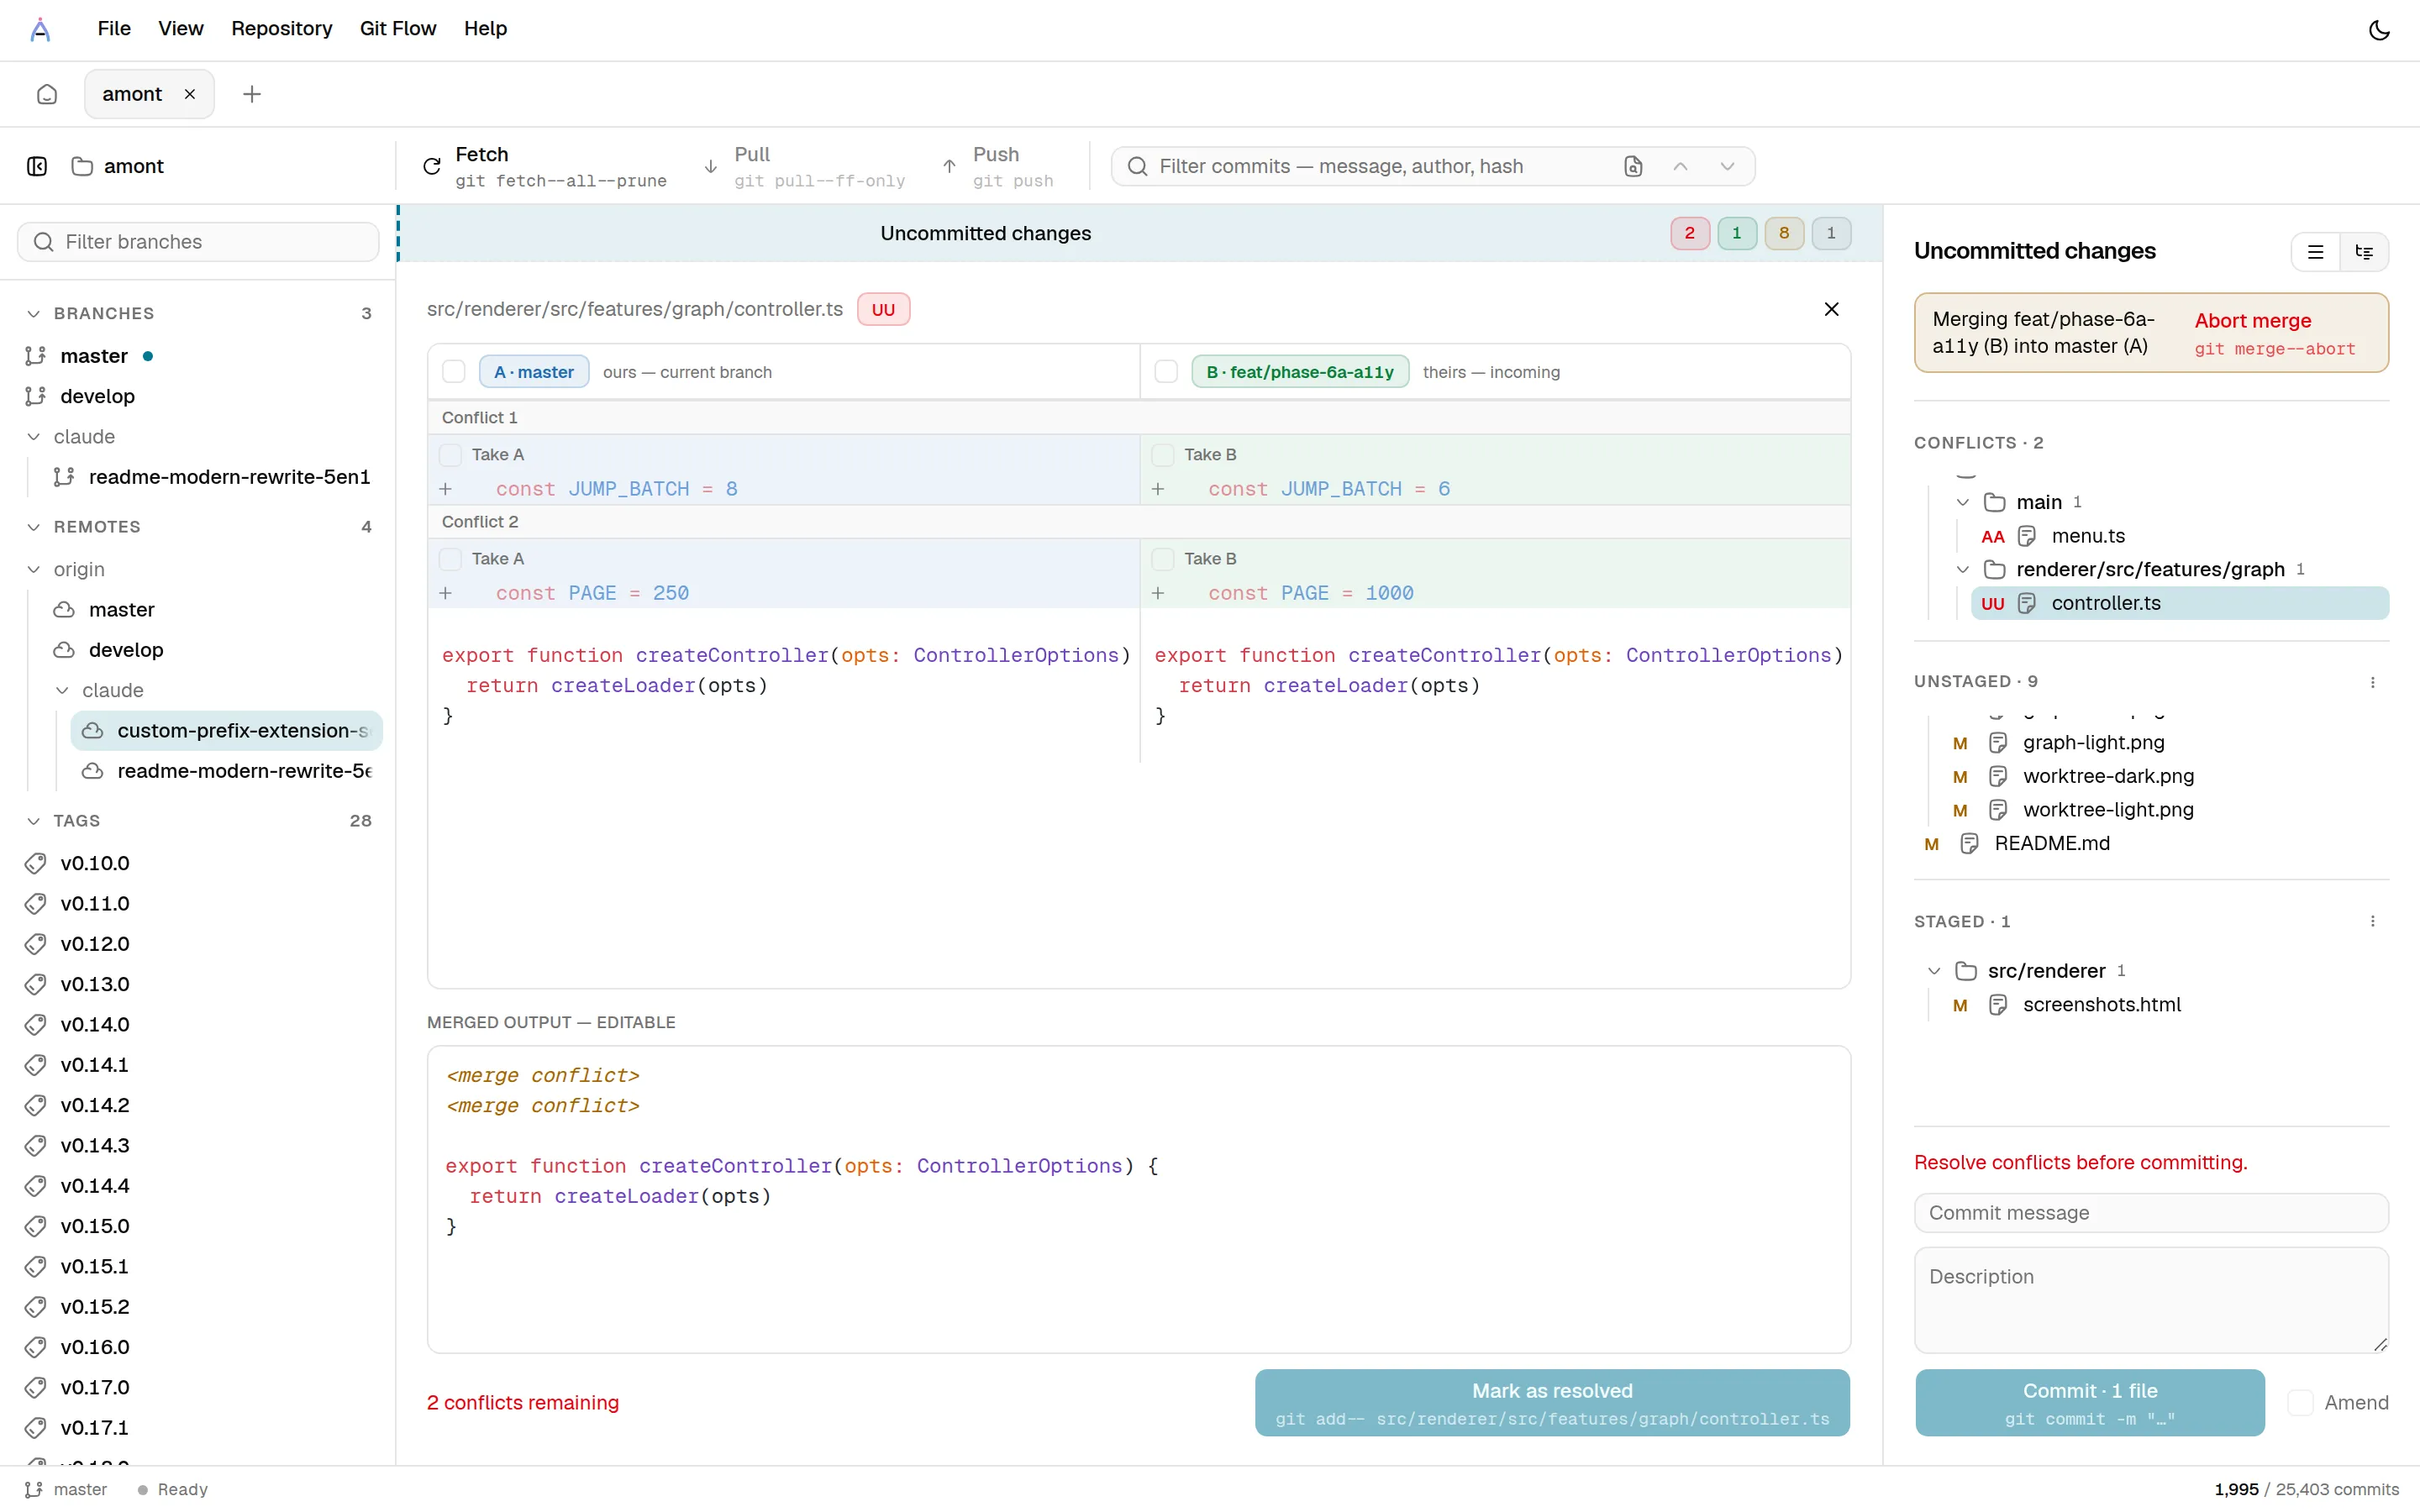
Task: Add a new repository tab
Action: pos(252,94)
